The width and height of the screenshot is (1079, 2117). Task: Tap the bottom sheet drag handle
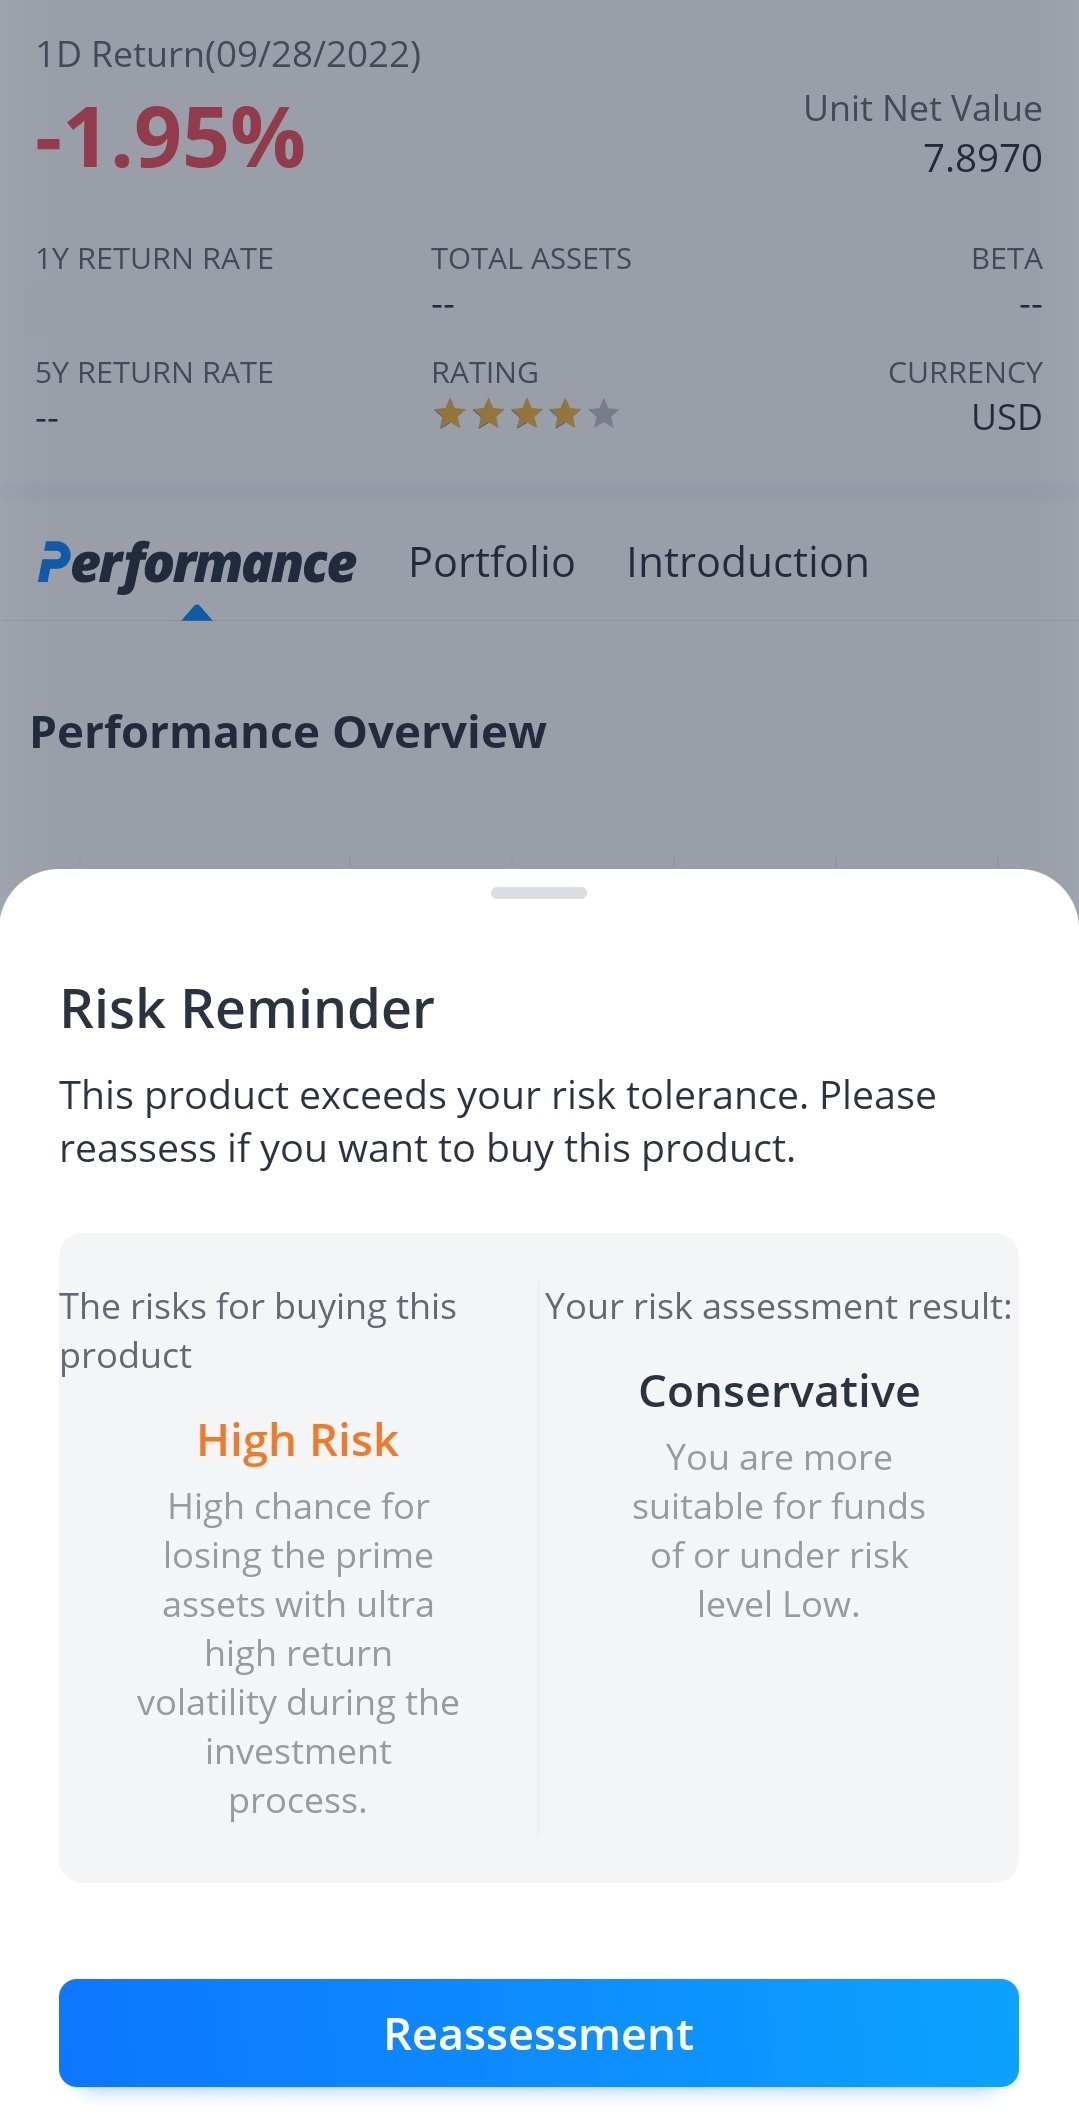(539, 893)
